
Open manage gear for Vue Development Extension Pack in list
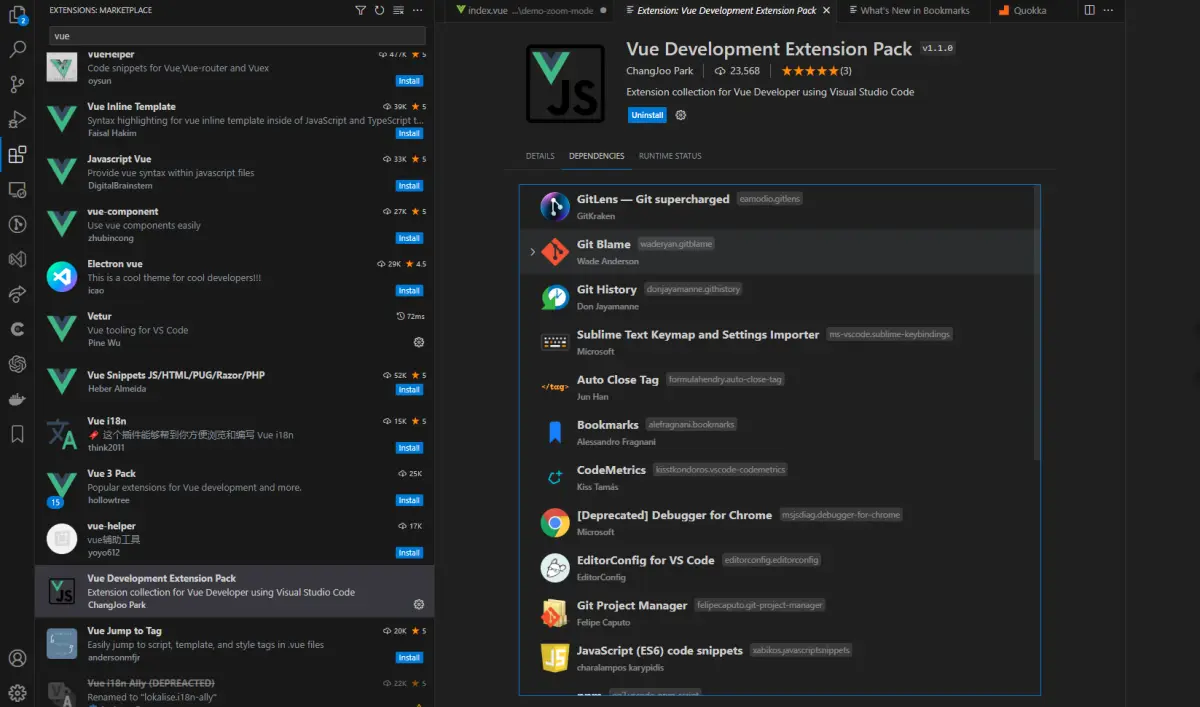(418, 604)
